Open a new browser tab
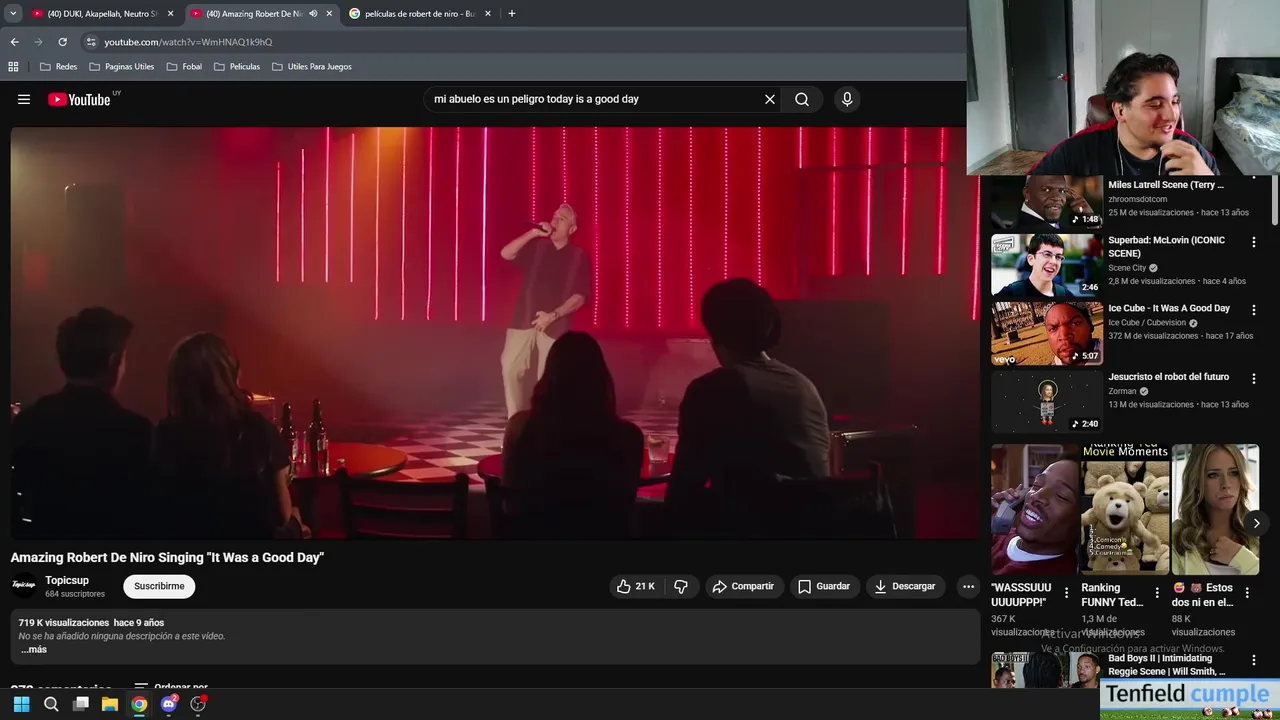The width and height of the screenshot is (1280, 720). (x=512, y=14)
